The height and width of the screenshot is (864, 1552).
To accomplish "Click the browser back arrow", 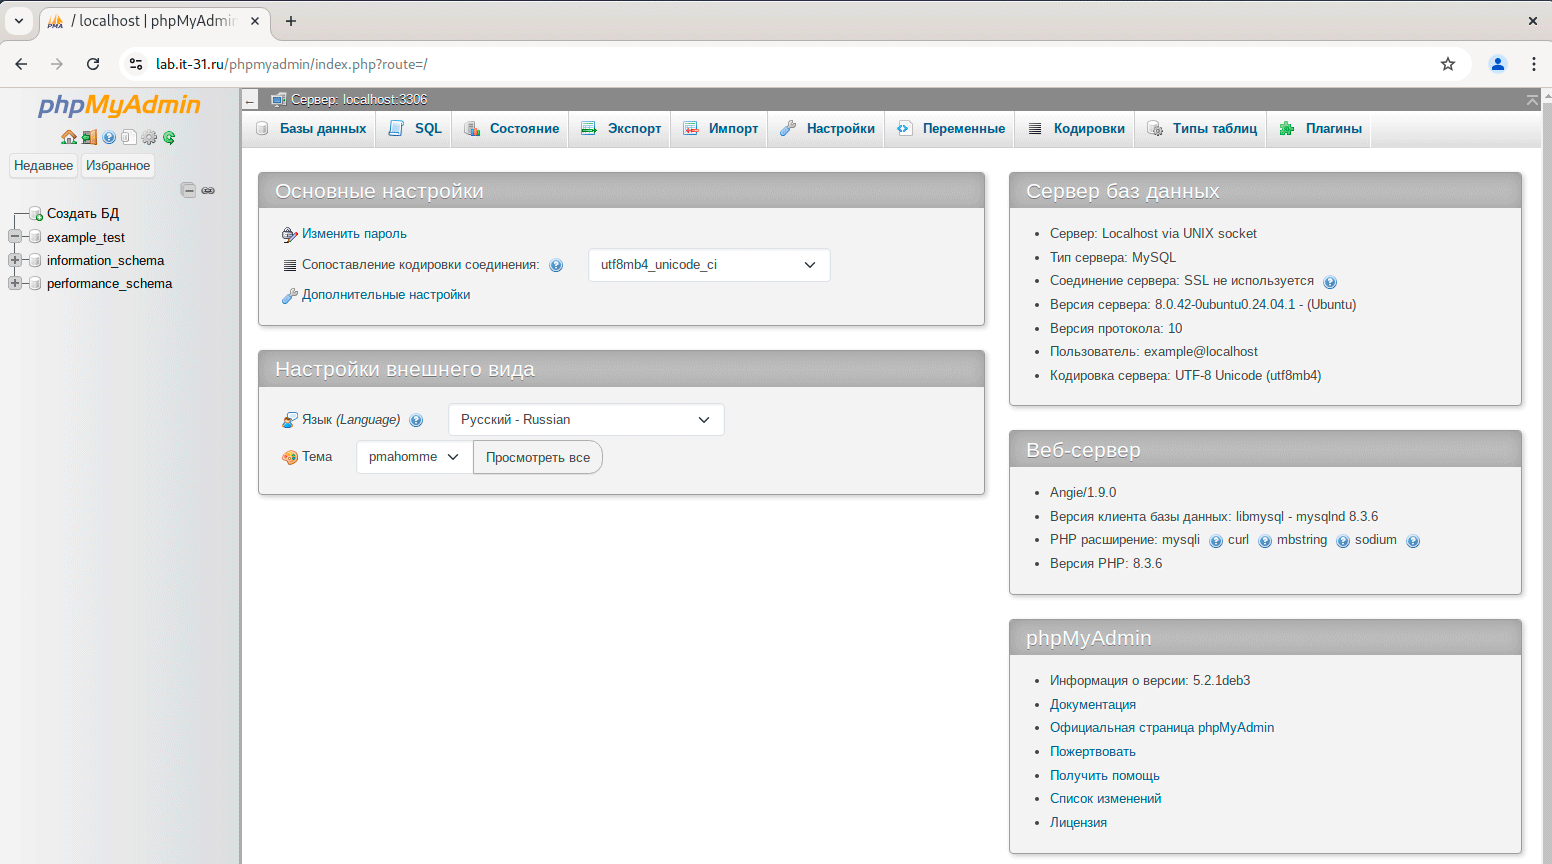I will coord(21,64).
